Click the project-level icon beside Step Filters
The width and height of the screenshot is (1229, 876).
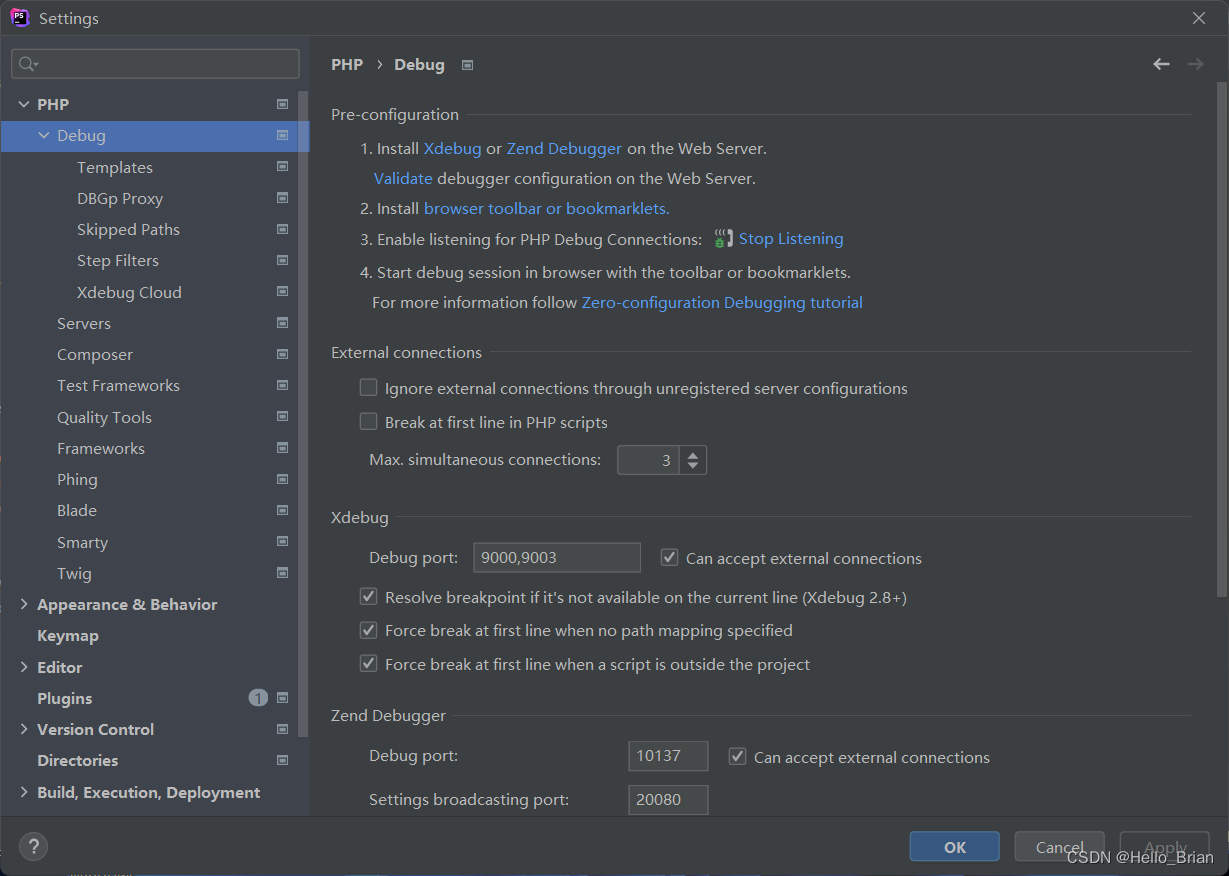click(283, 260)
